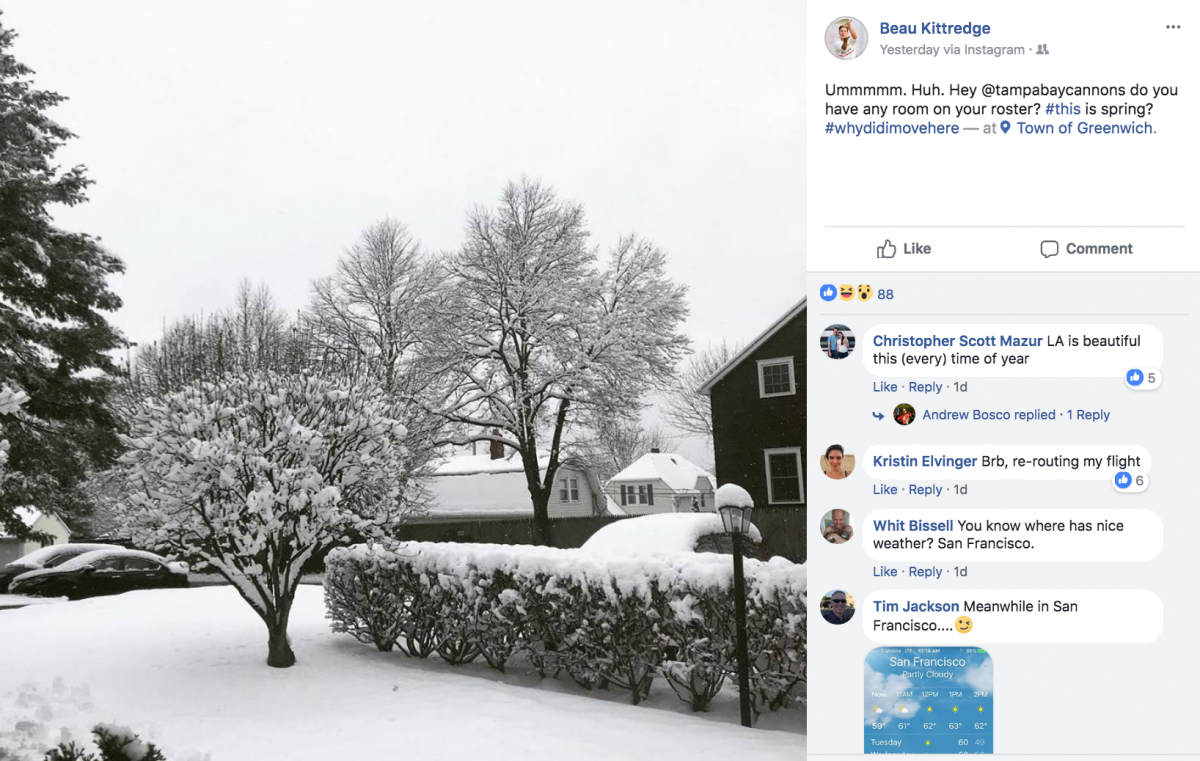Screen dimensions: 1200x761
Task: Click the location pin next to Town of Greenwich
Action: point(1006,128)
